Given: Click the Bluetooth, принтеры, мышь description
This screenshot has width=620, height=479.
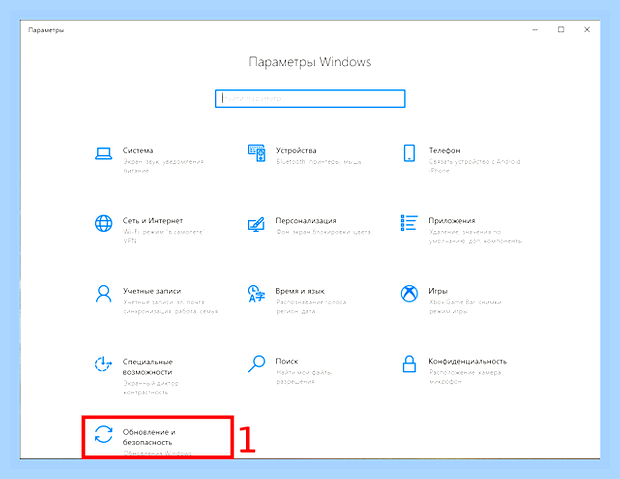Looking at the screenshot, I should 319,161.
